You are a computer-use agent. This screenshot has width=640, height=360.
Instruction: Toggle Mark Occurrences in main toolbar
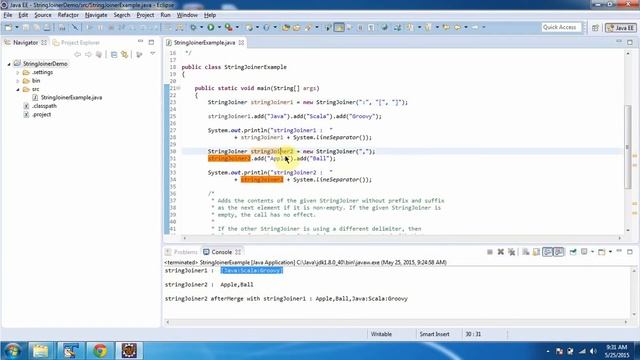pos(339,27)
